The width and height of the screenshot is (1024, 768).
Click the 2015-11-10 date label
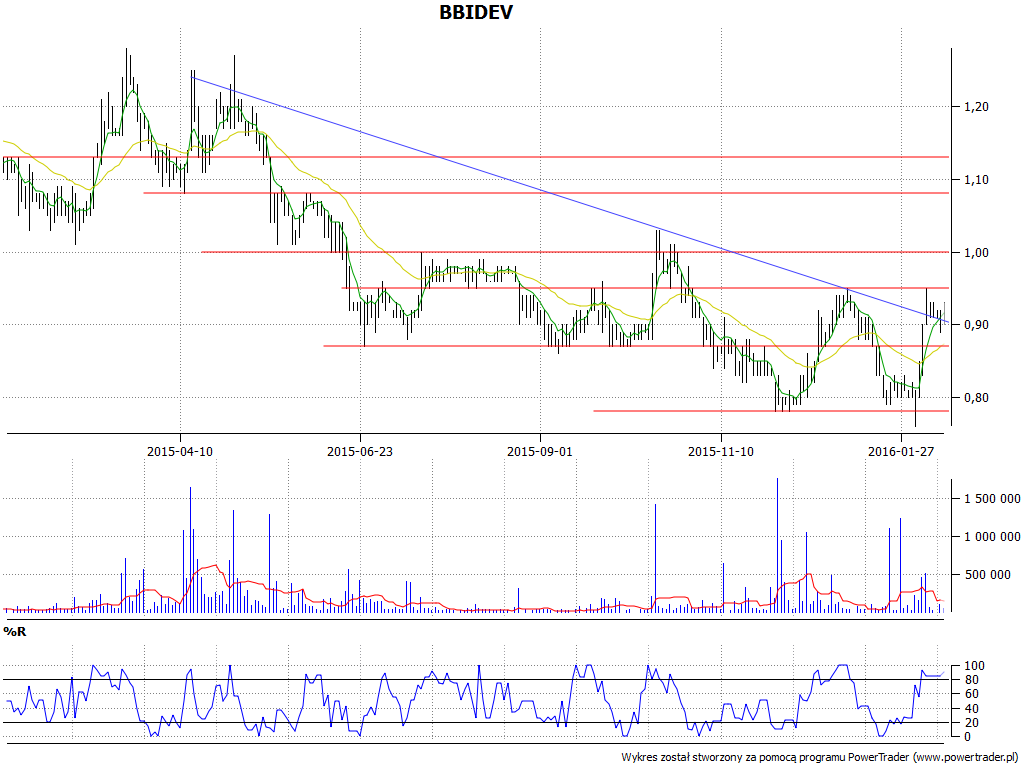[x=720, y=451]
